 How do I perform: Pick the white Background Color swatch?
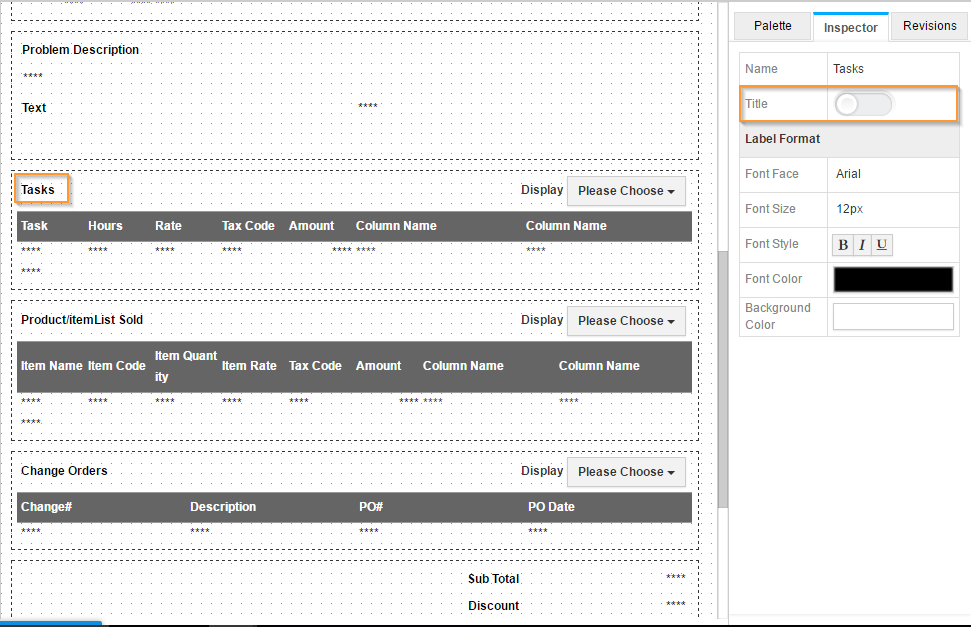pos(893,317)
